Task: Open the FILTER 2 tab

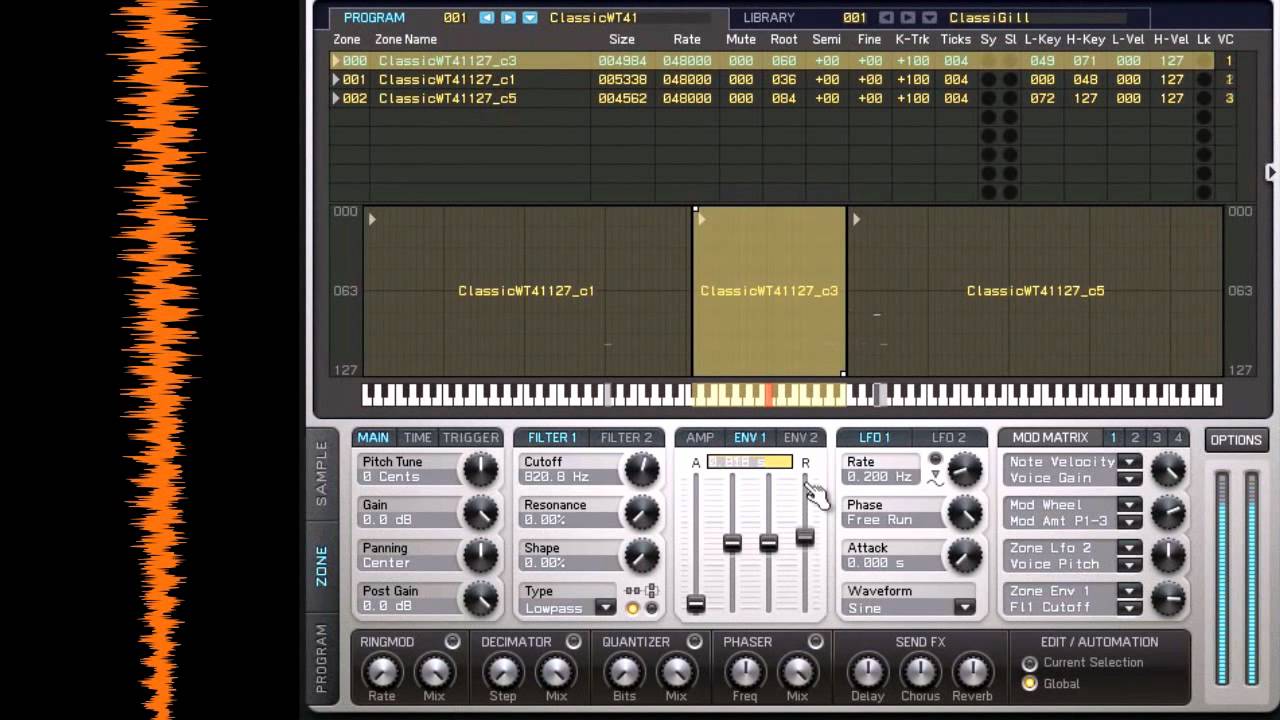Action: coord(626,438)
